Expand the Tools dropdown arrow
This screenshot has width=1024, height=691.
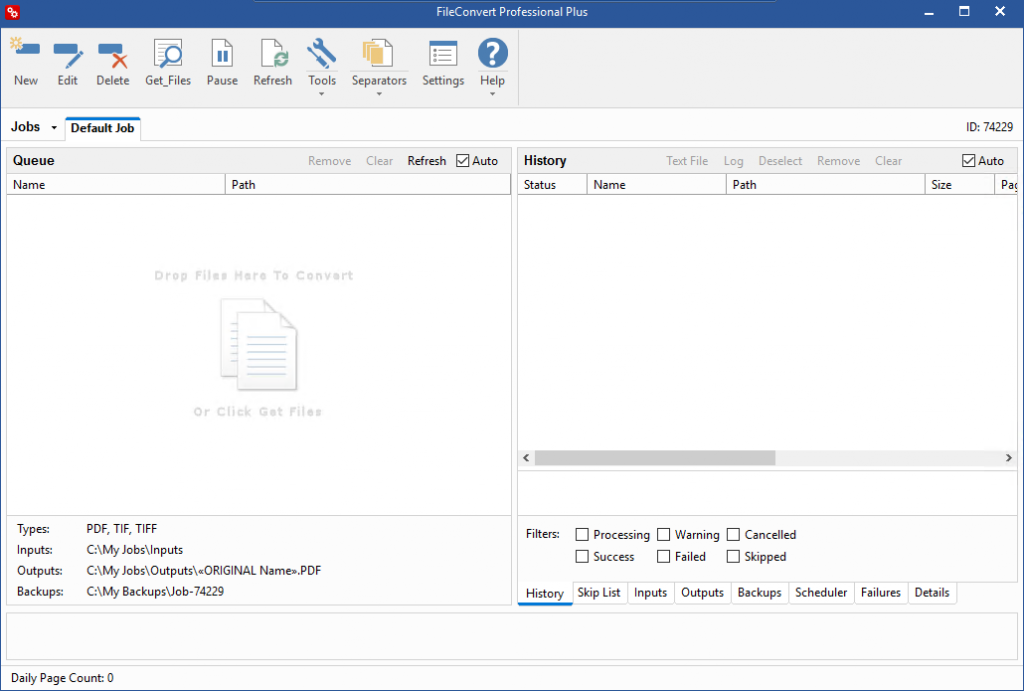(x=321, y=95)
